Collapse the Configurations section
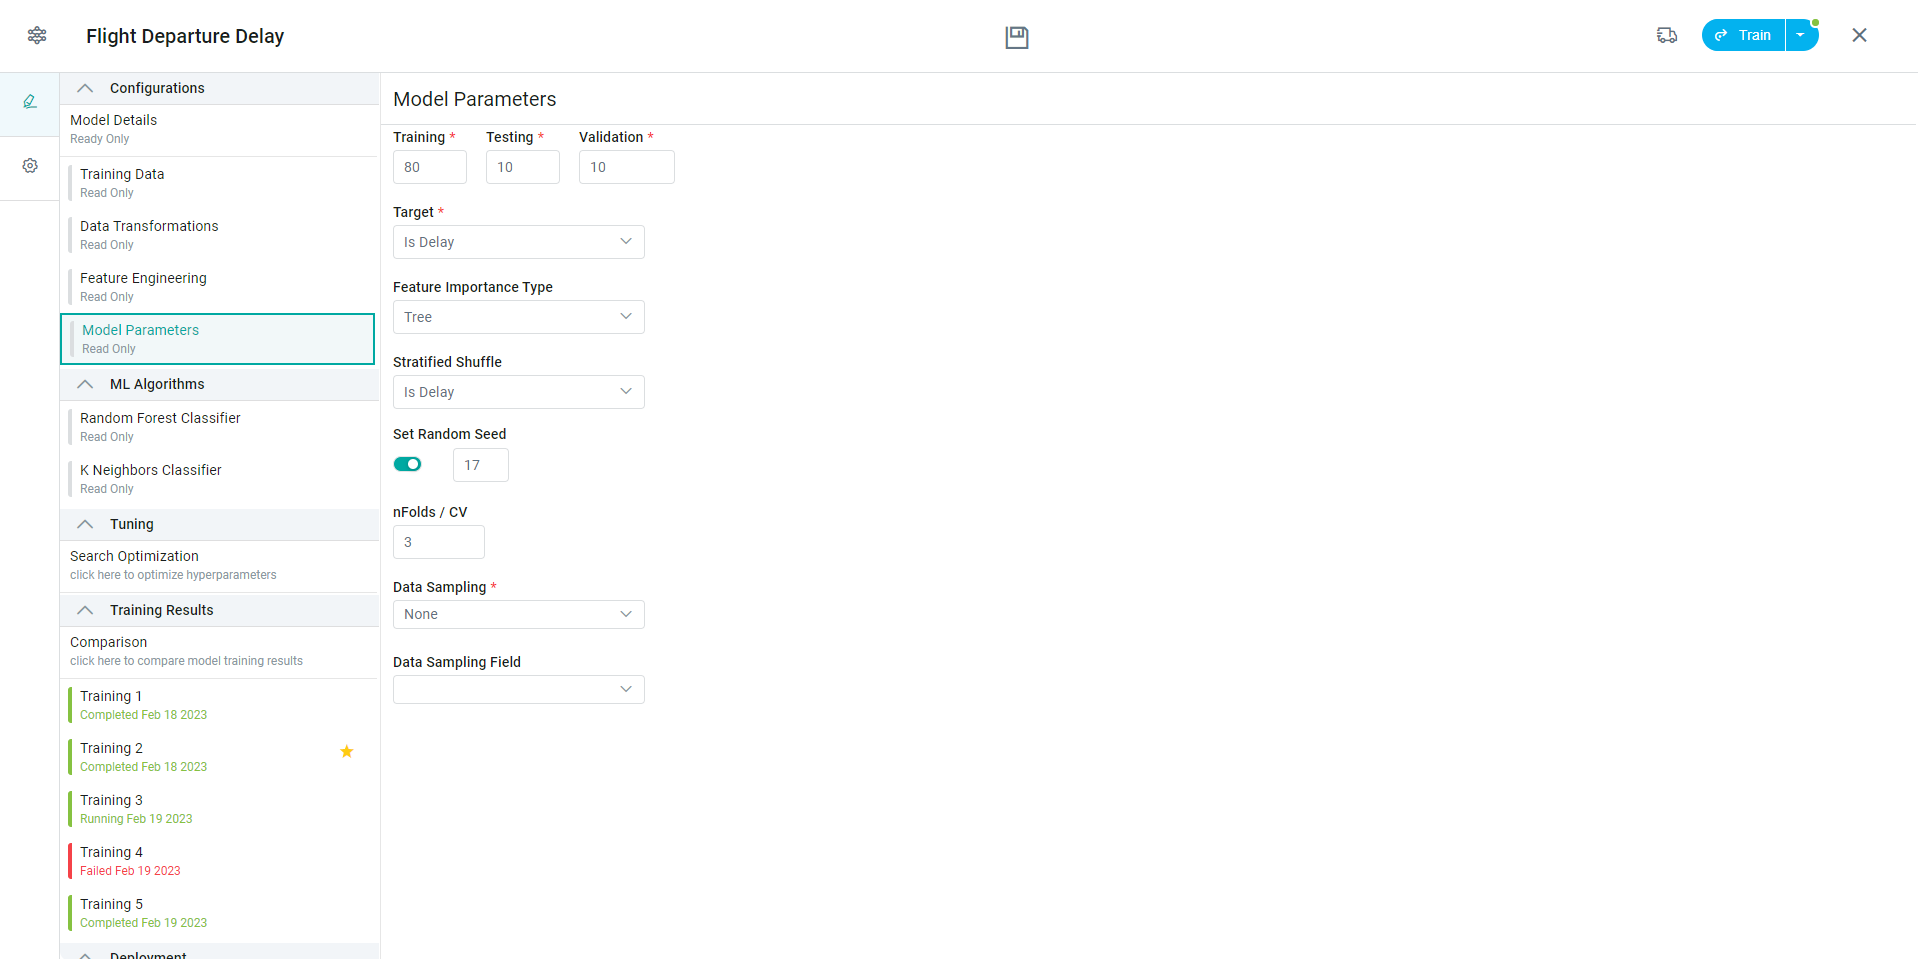 86,88
